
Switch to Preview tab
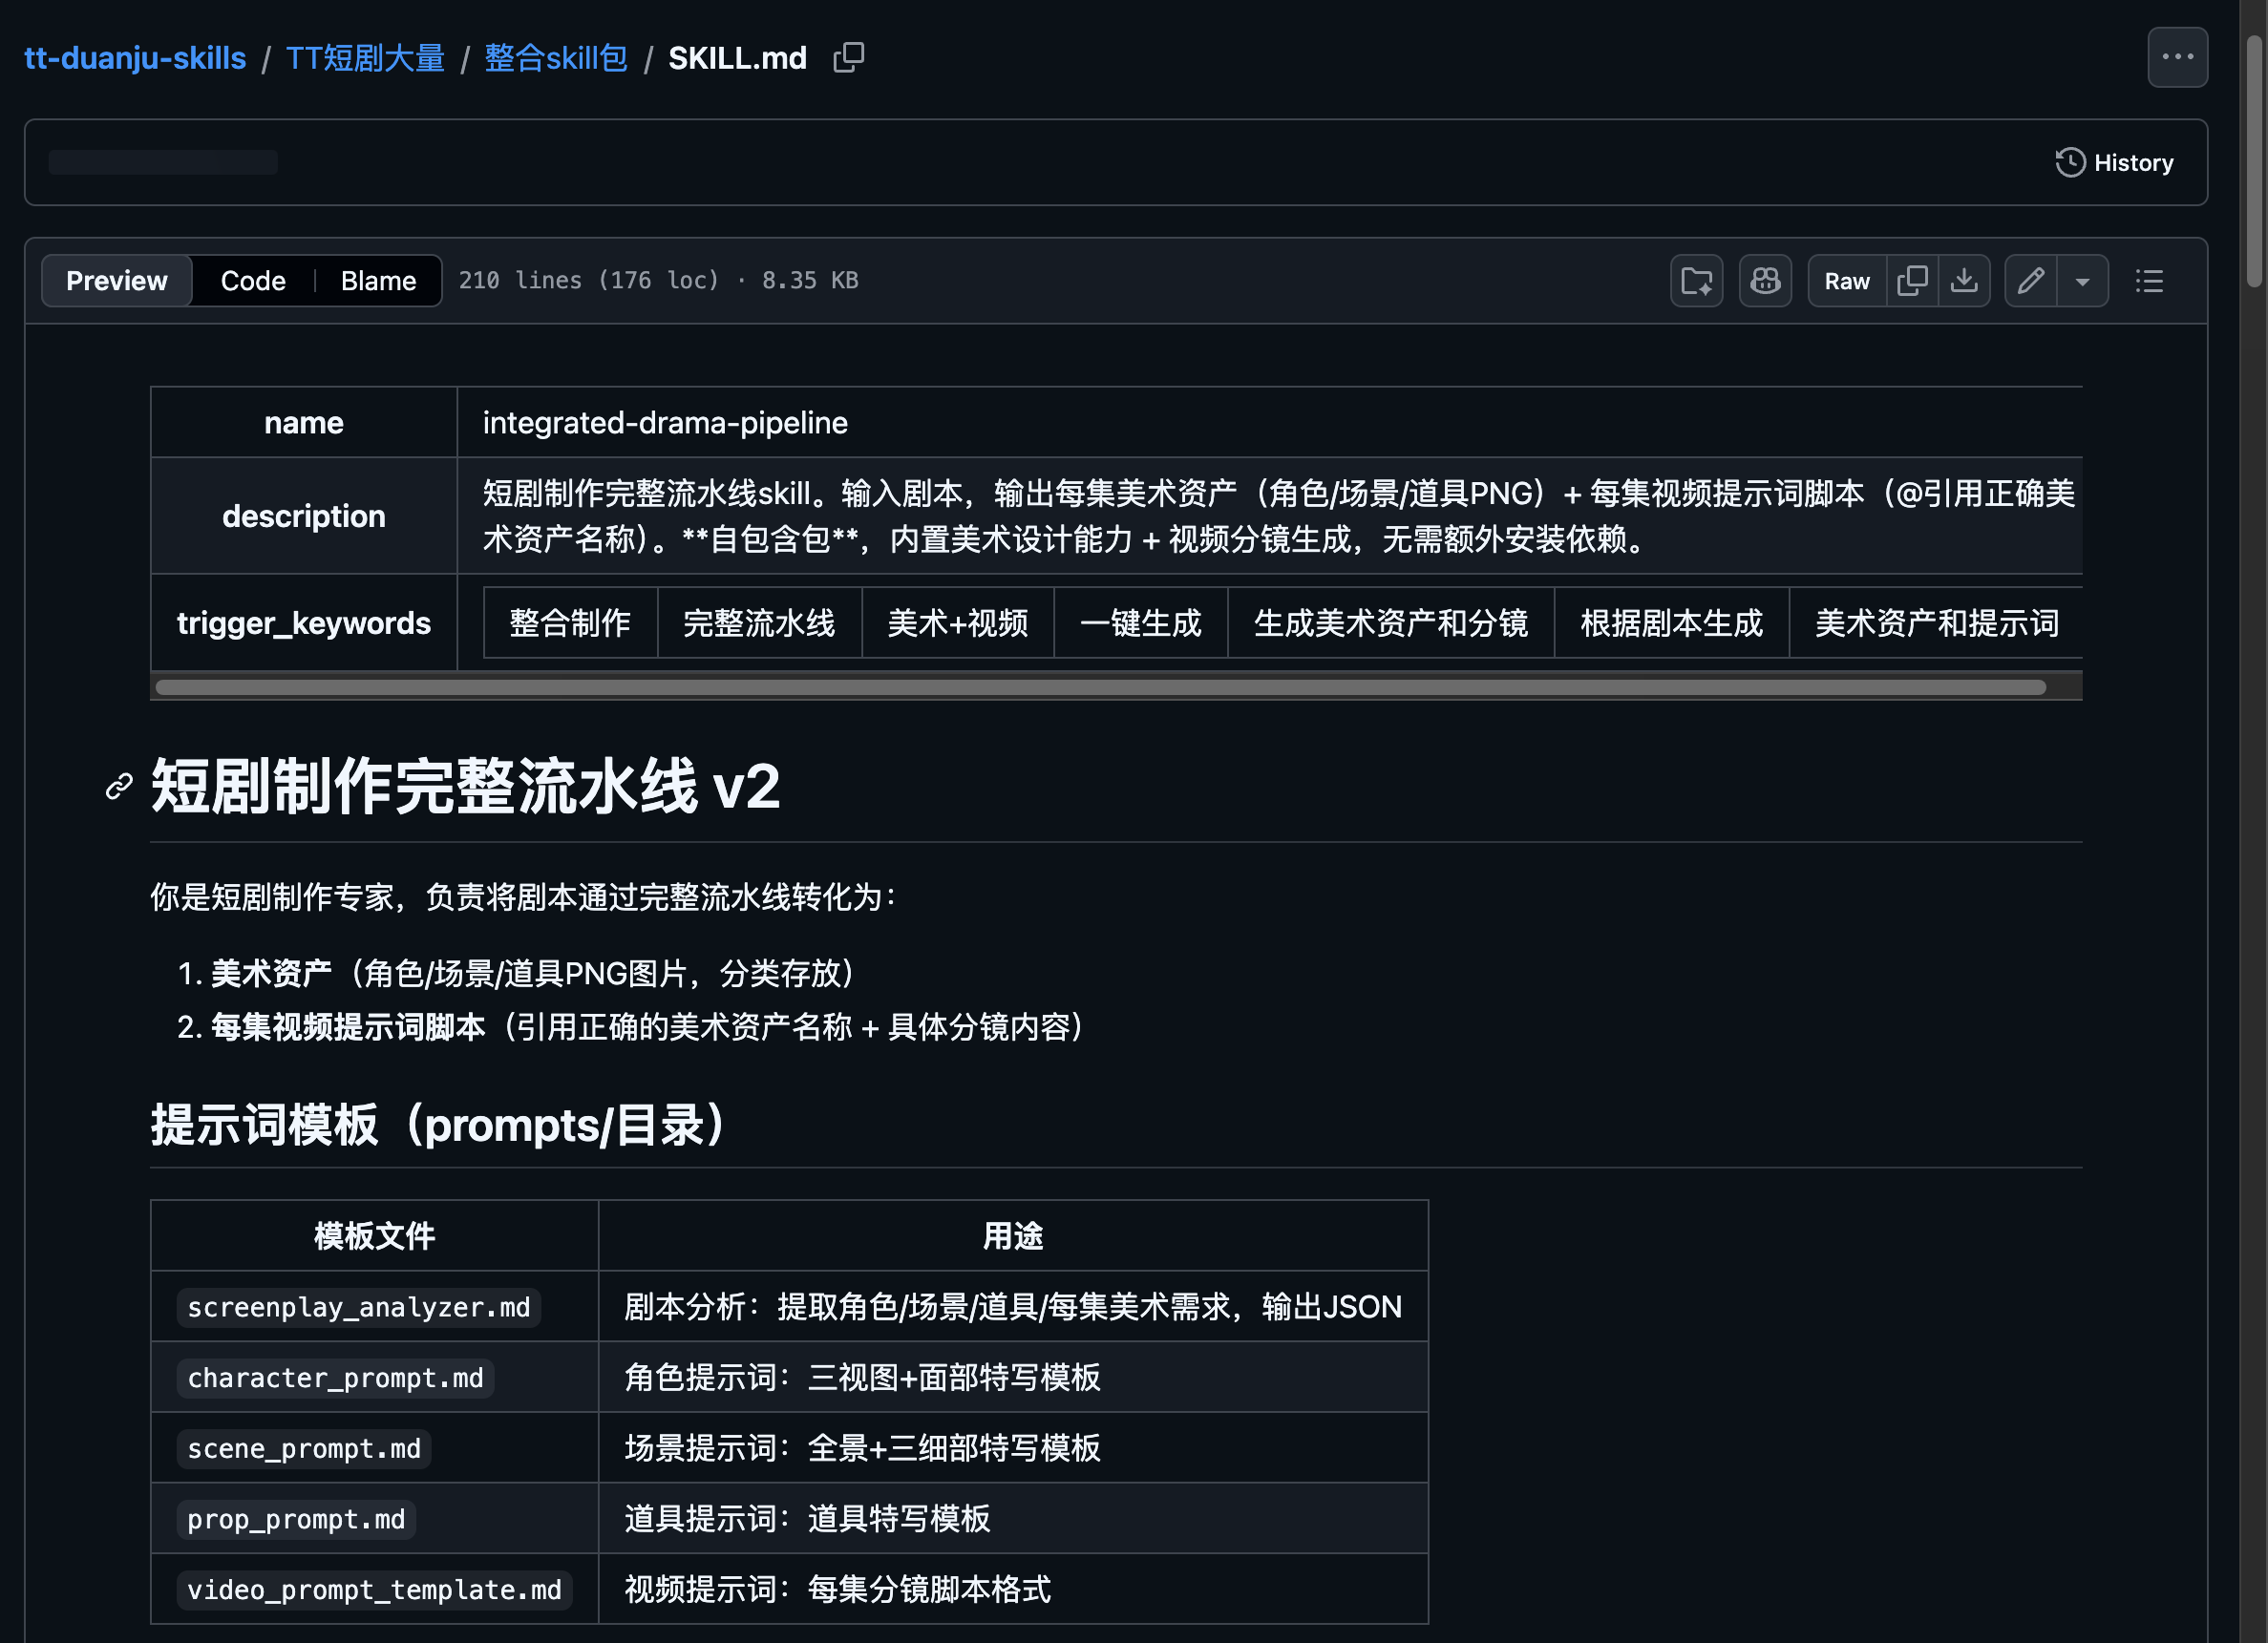pos(116,281)
